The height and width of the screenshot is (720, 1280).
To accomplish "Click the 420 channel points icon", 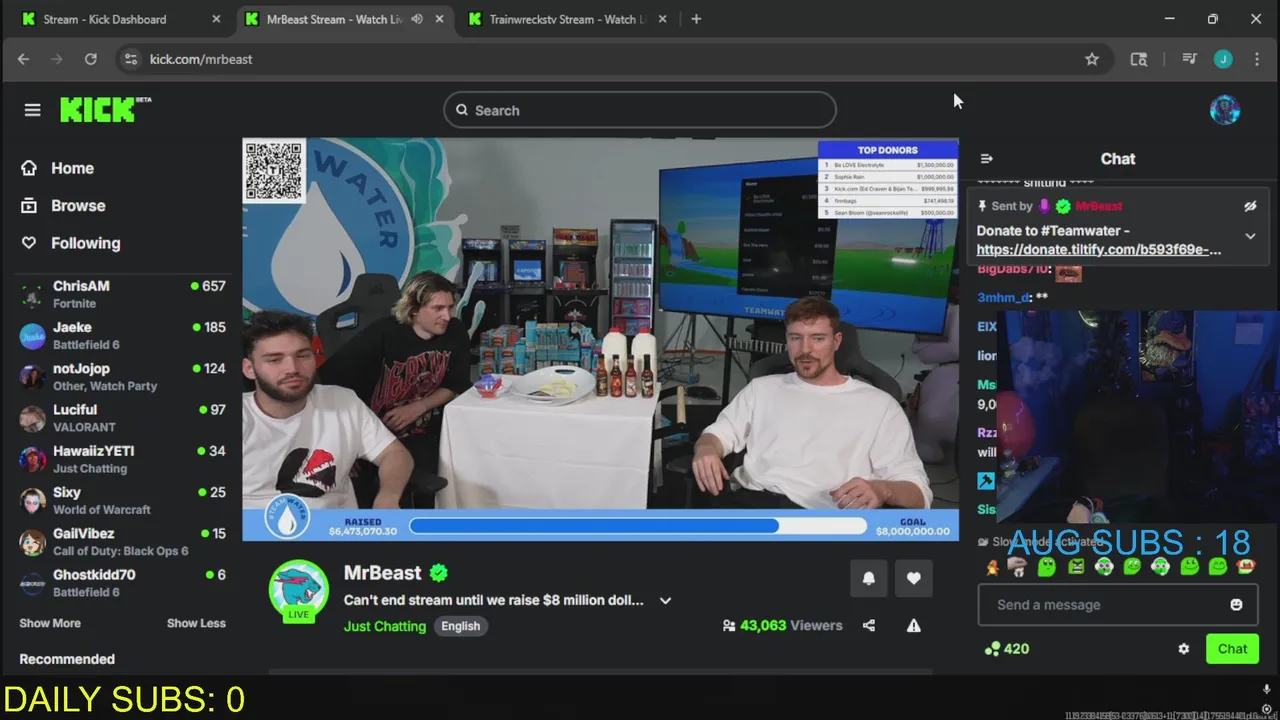I will point(992,649).
